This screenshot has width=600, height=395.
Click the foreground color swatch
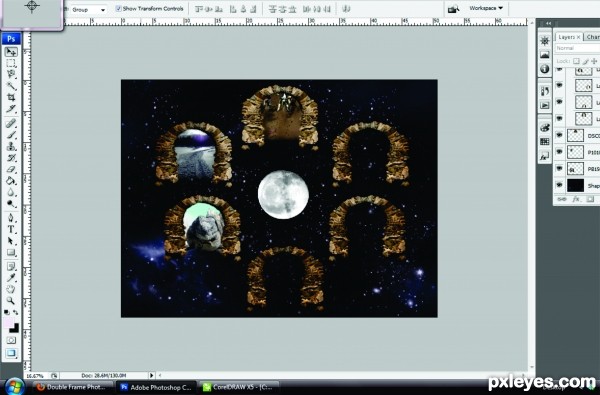9,324
